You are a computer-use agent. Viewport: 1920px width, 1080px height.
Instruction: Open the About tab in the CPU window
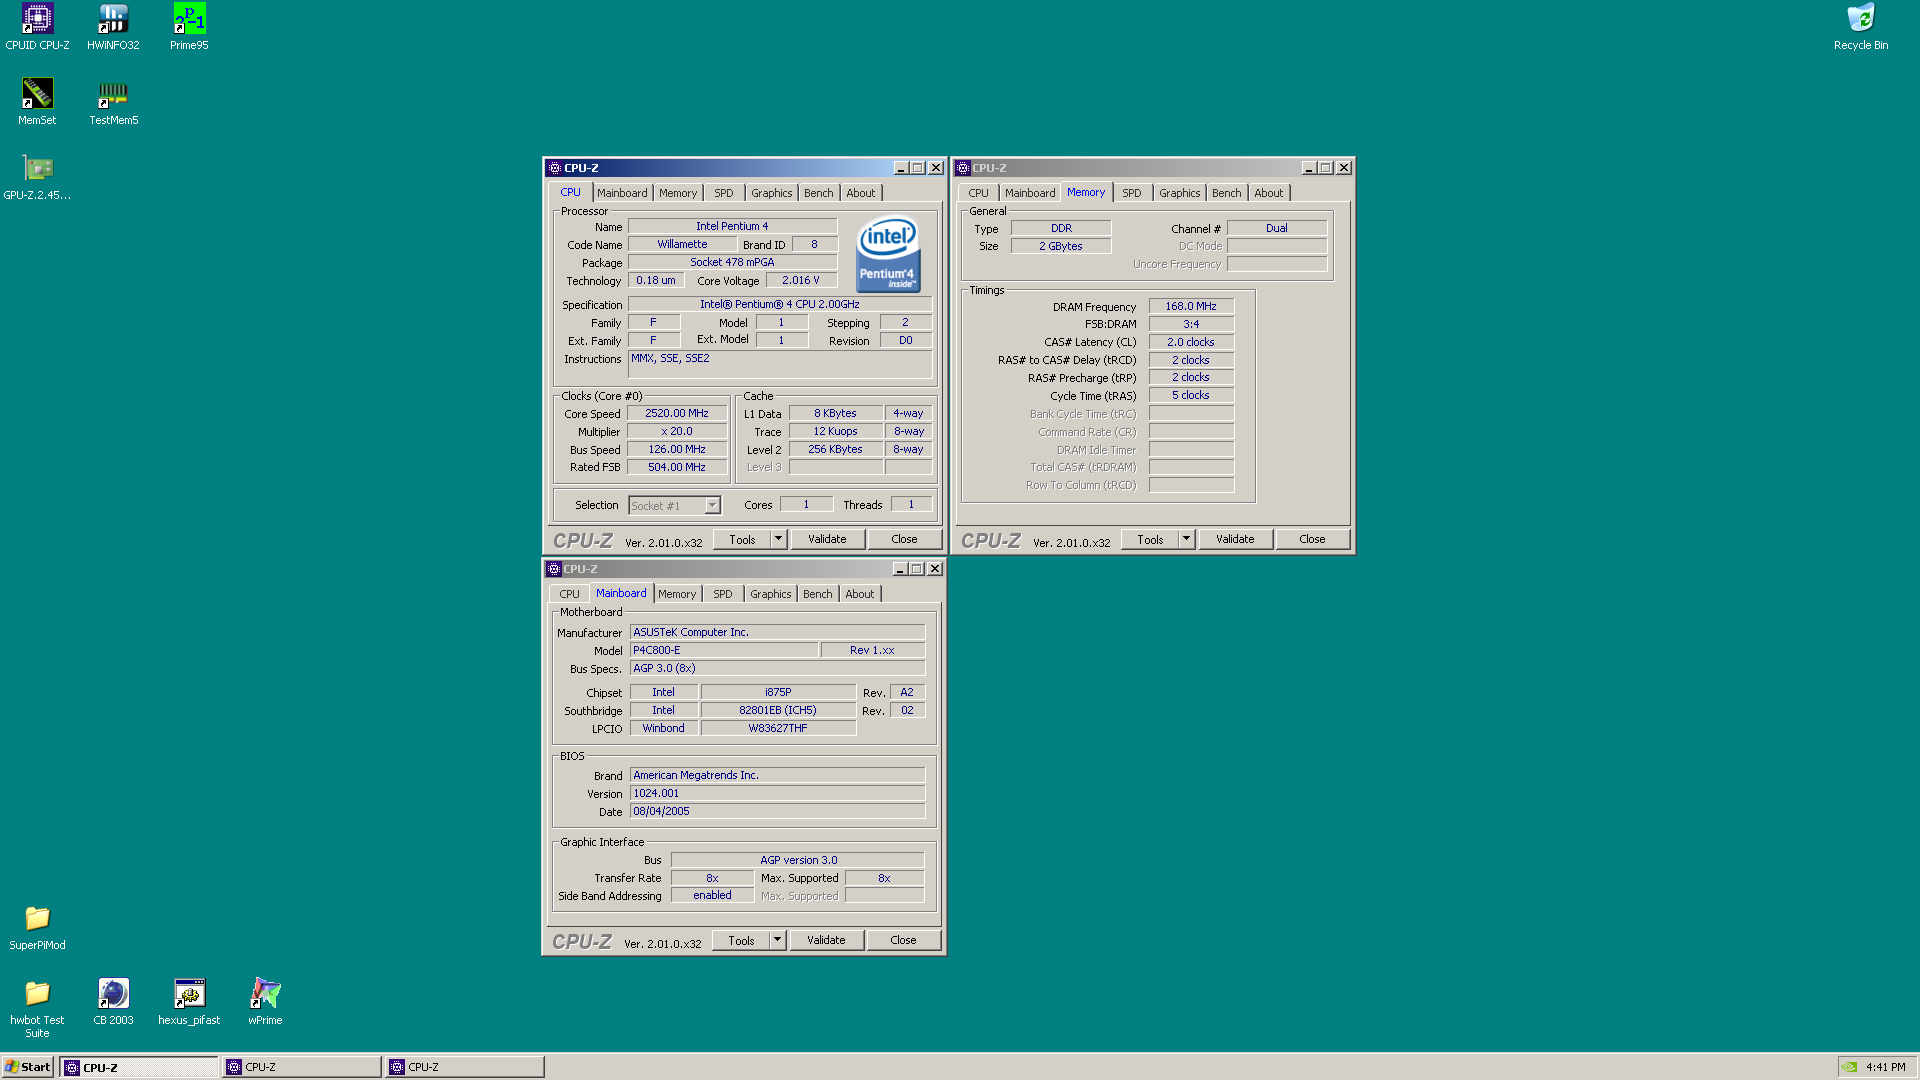coord(861,193)
